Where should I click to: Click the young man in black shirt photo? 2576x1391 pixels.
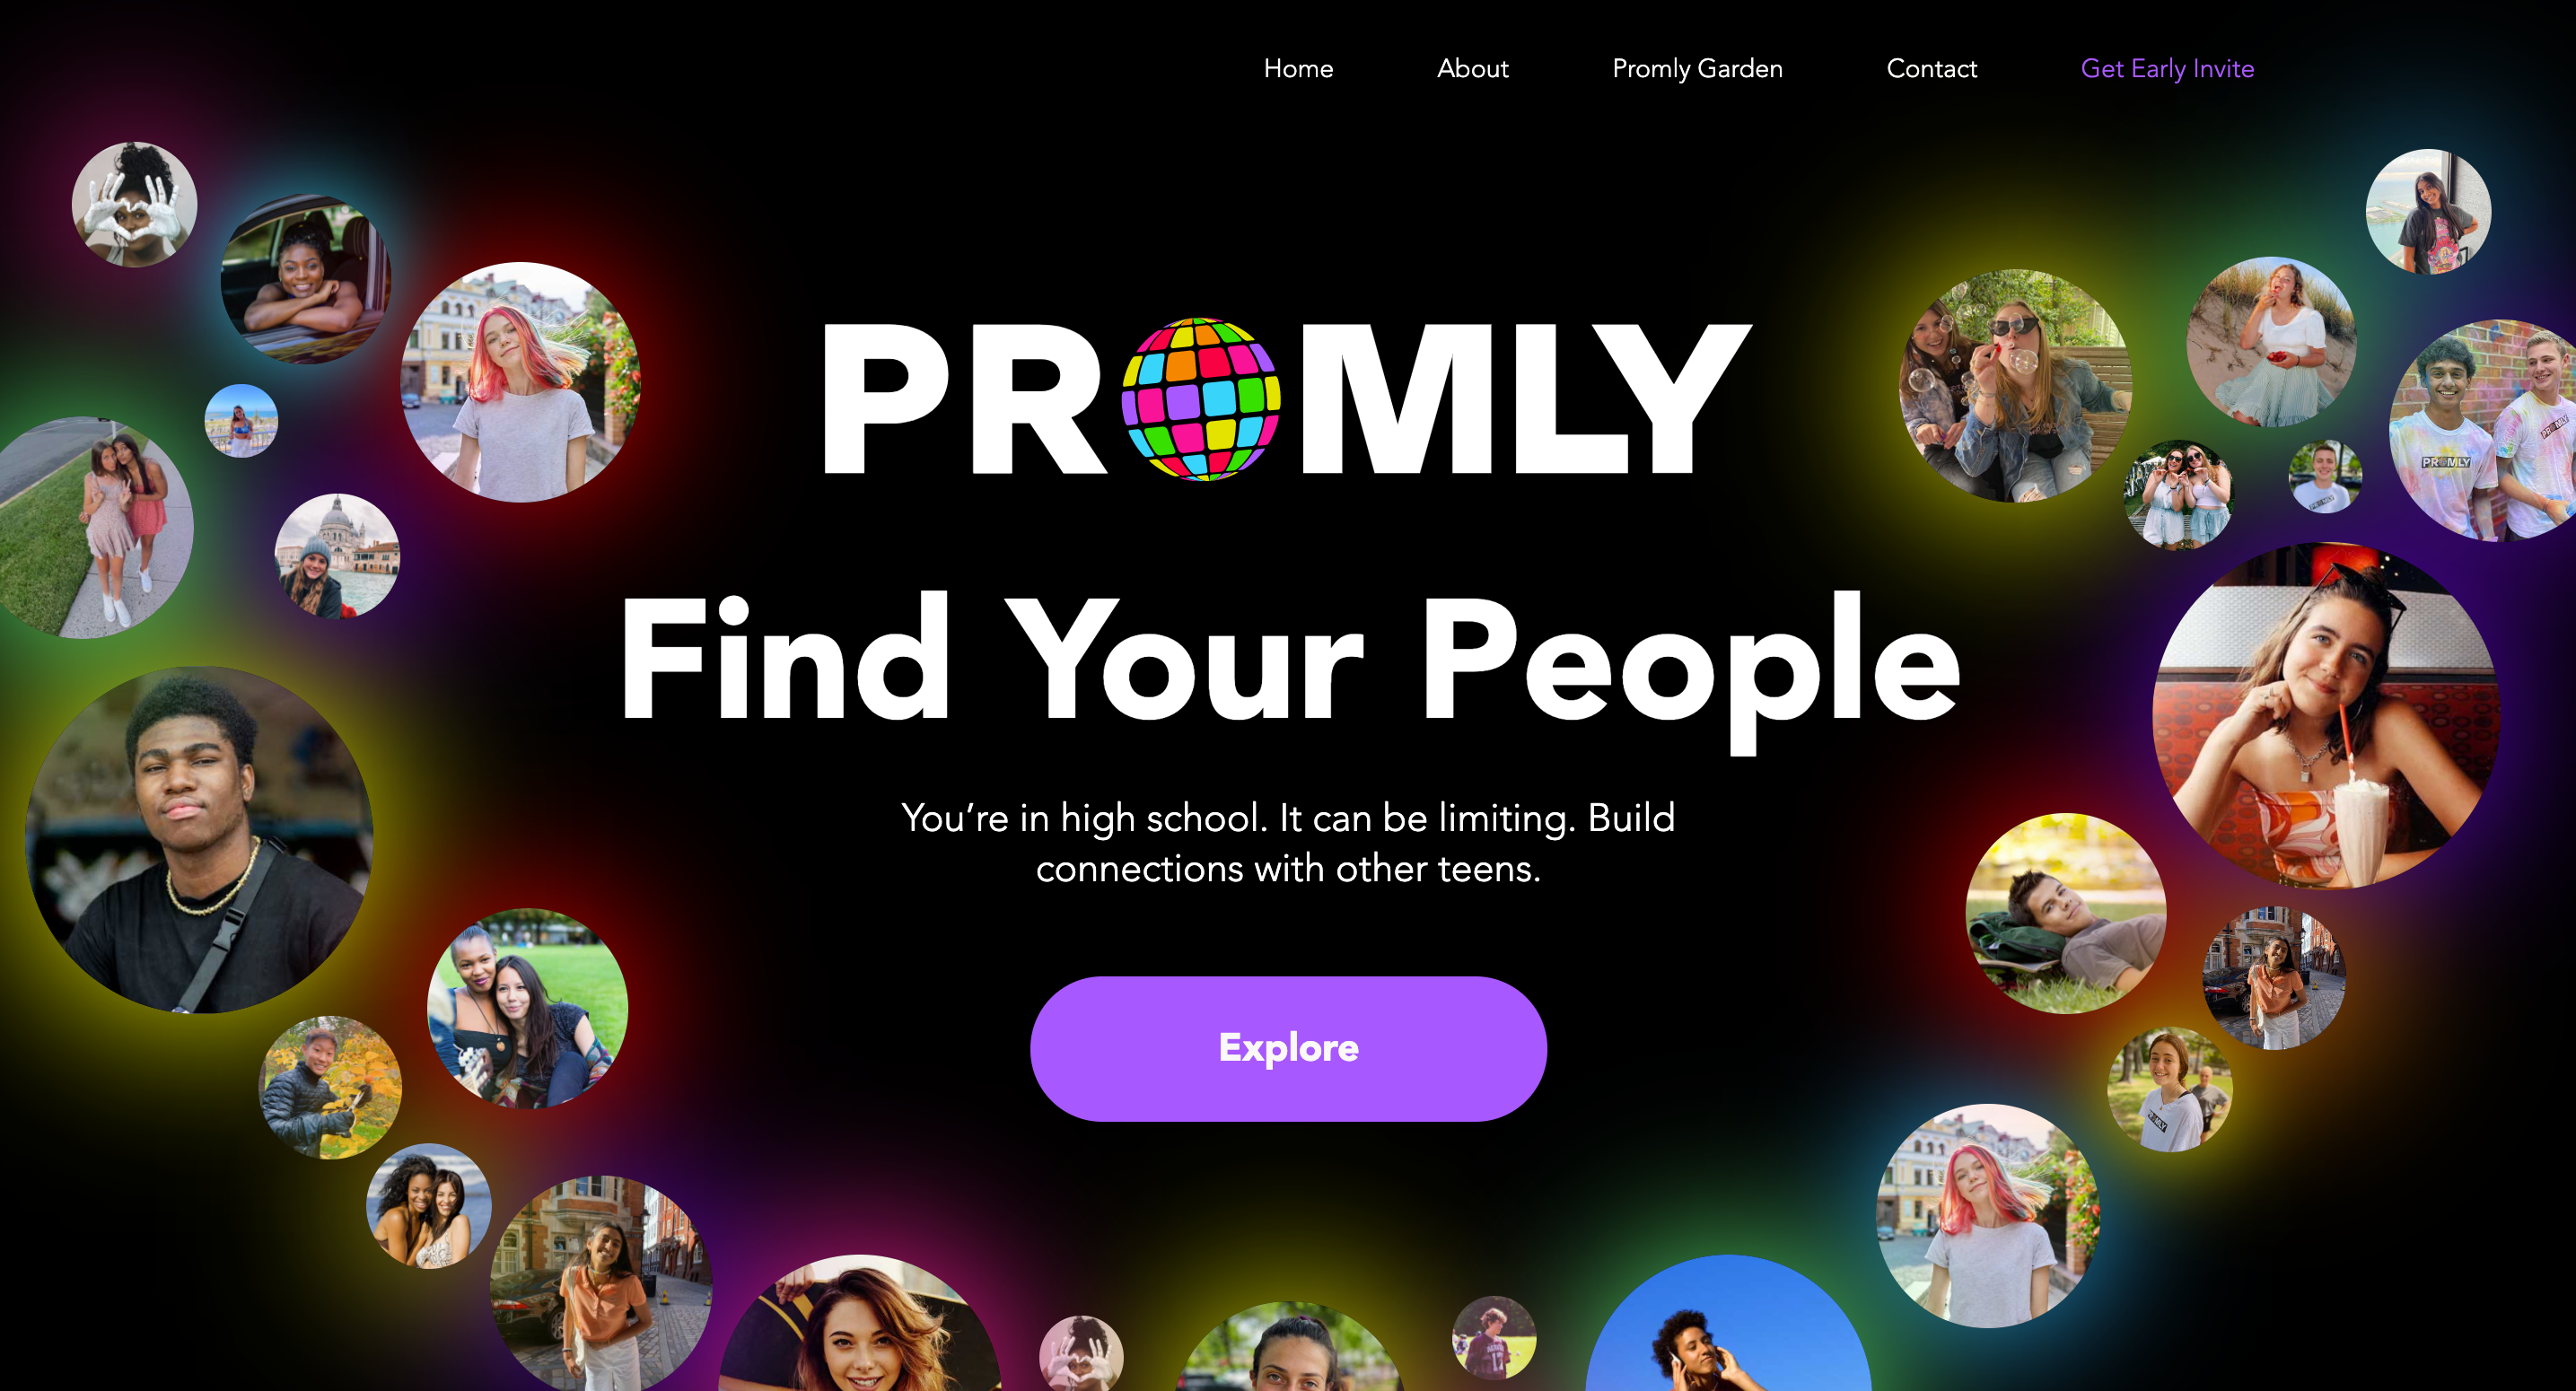point(199,840)
